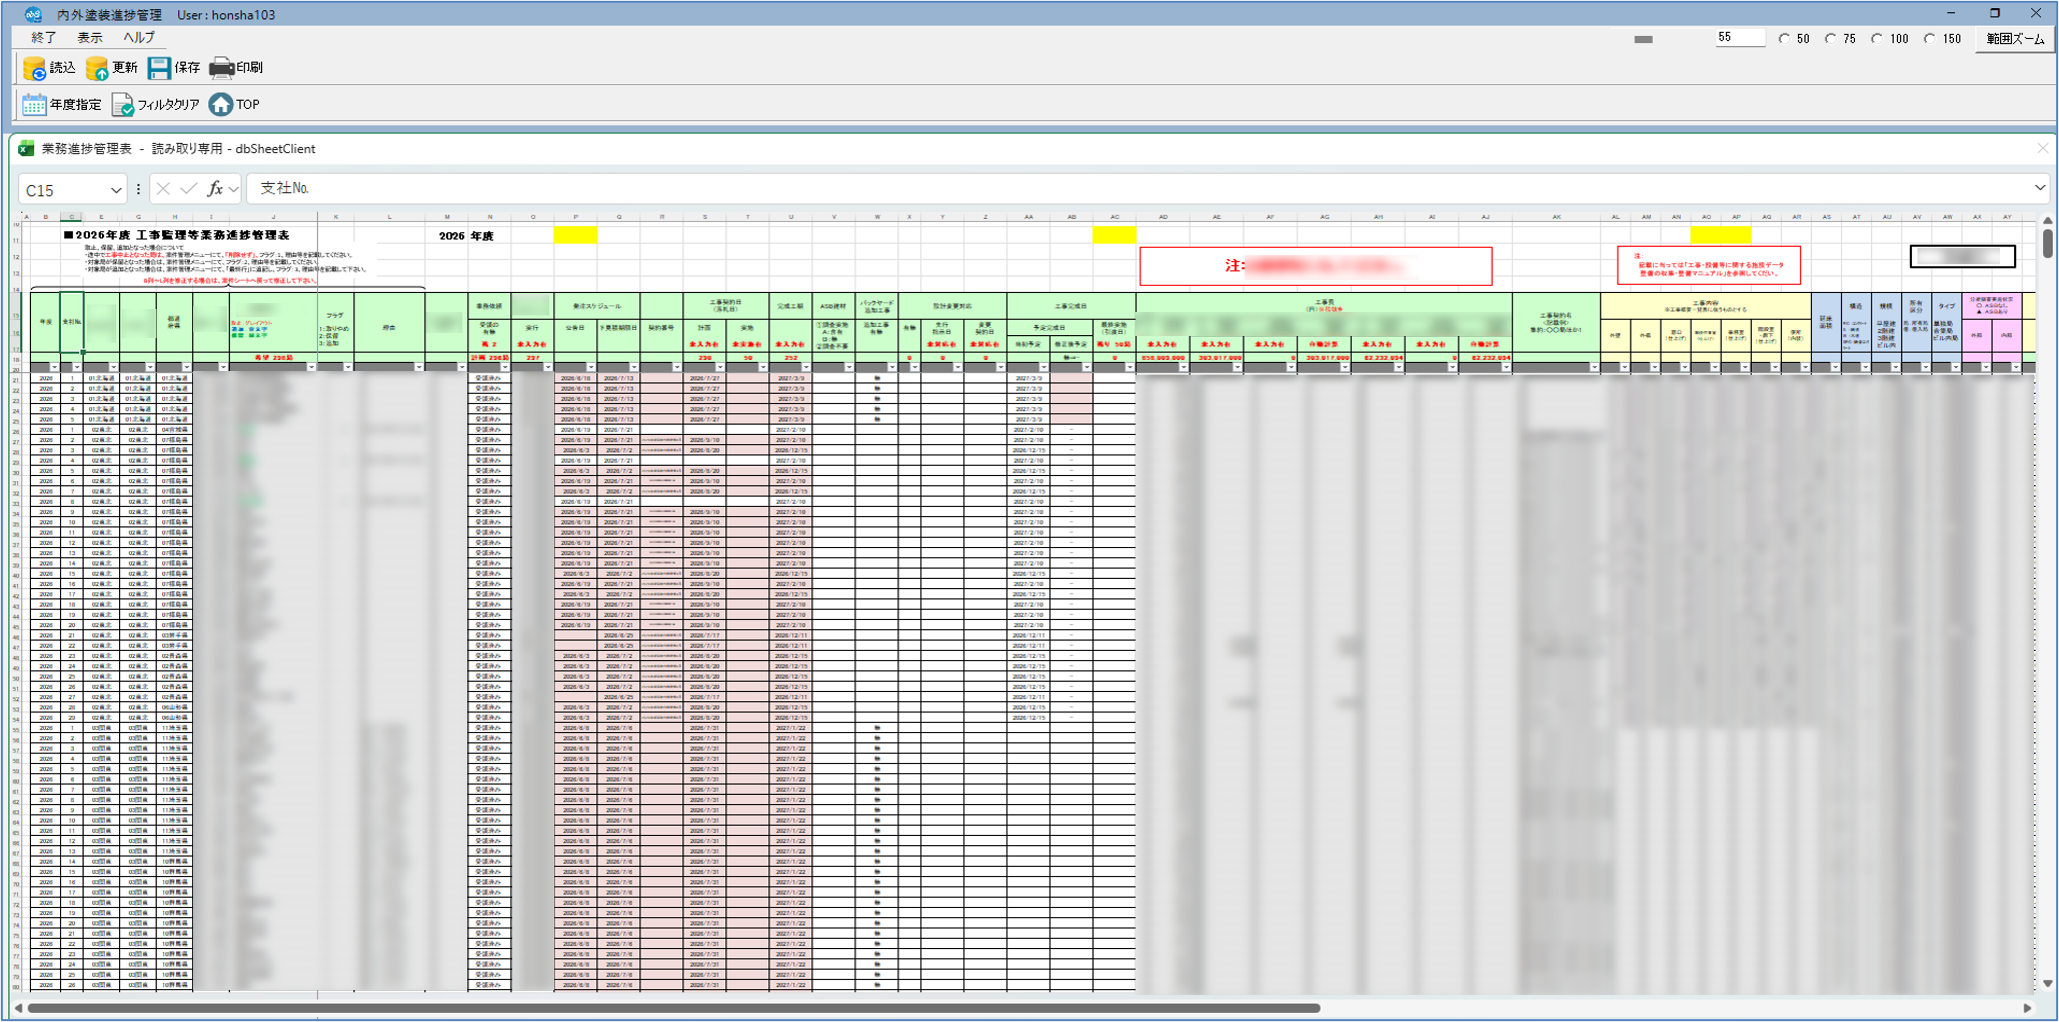
Task: Open the 終了 menu
Action: tap(44, 37)
